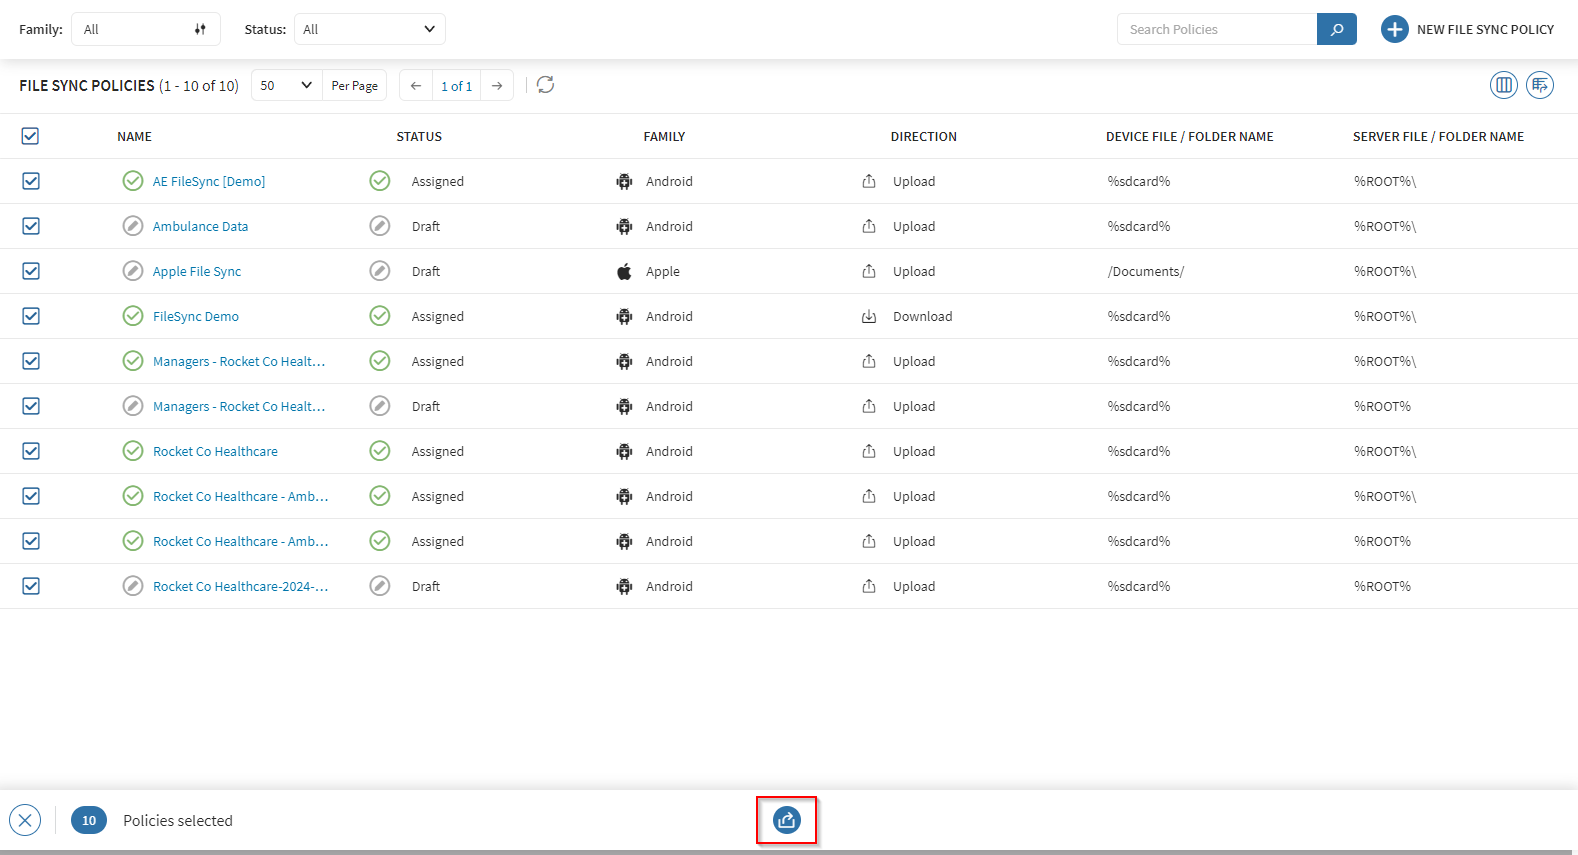Sort by the DIRECTION column header
Screen dimensions: 1578x855
click(x=923, y=137)
